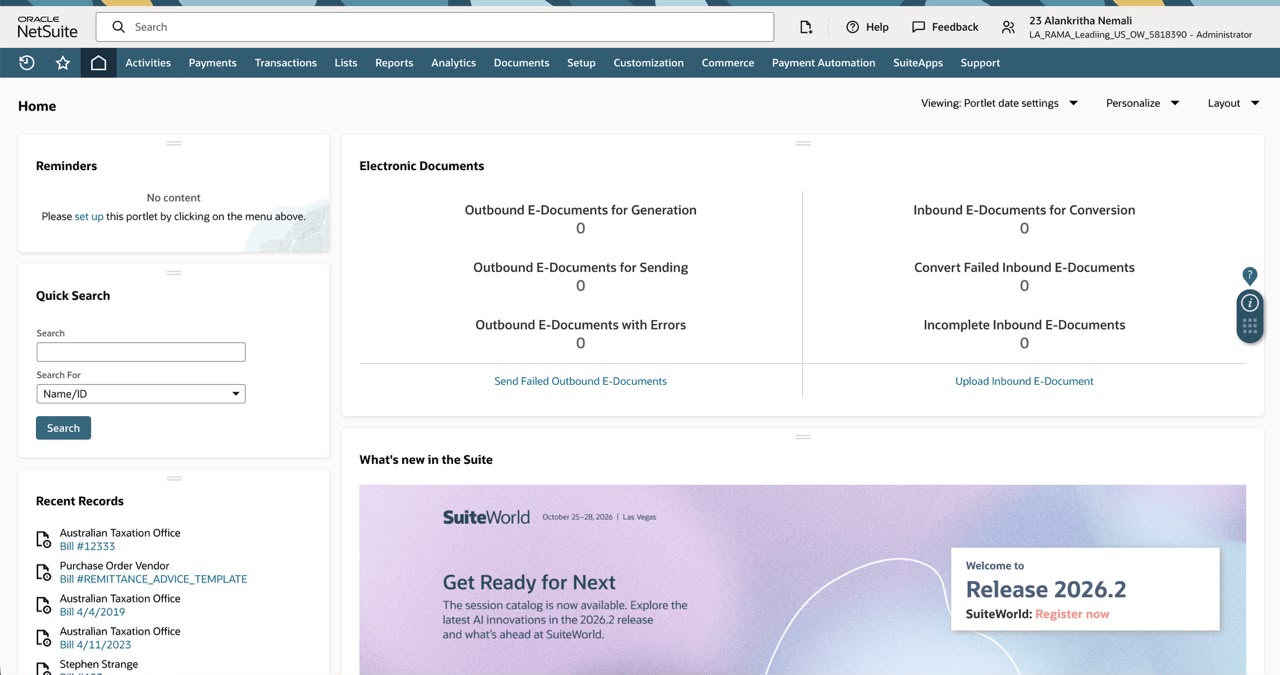Viewport: 1280px width, 675px height.
Task: Click the Purchase Order Vendor record icon
Action: click(43, 573)
